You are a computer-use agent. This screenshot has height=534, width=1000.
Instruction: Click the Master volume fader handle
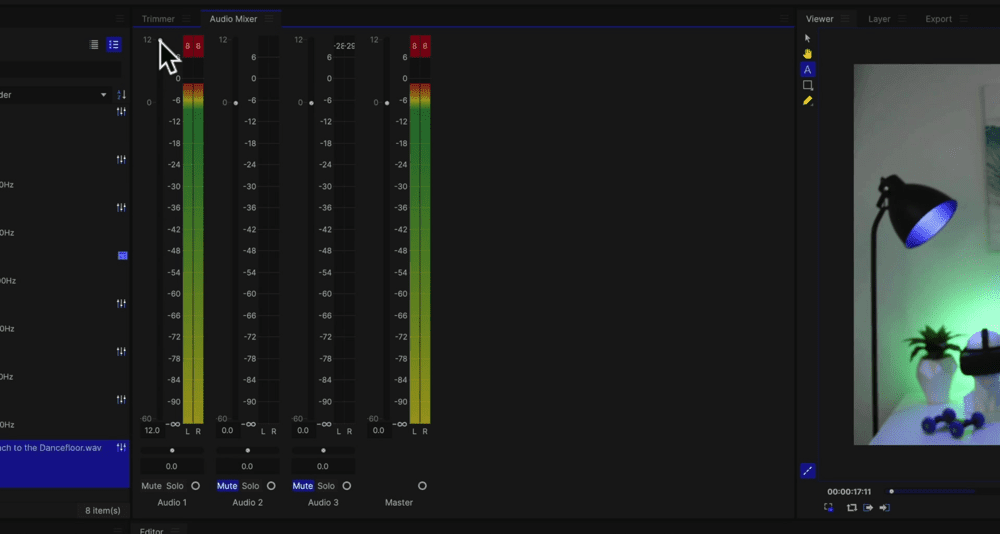(386, 103)
